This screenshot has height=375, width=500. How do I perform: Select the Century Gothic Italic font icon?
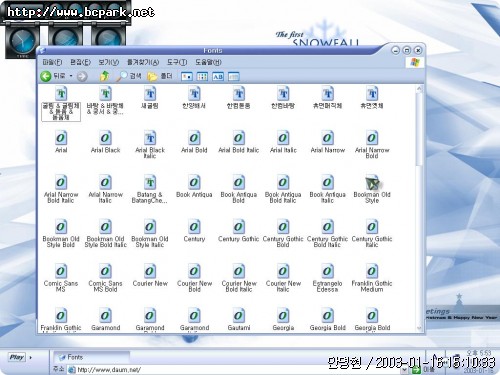tap(372, 227)
